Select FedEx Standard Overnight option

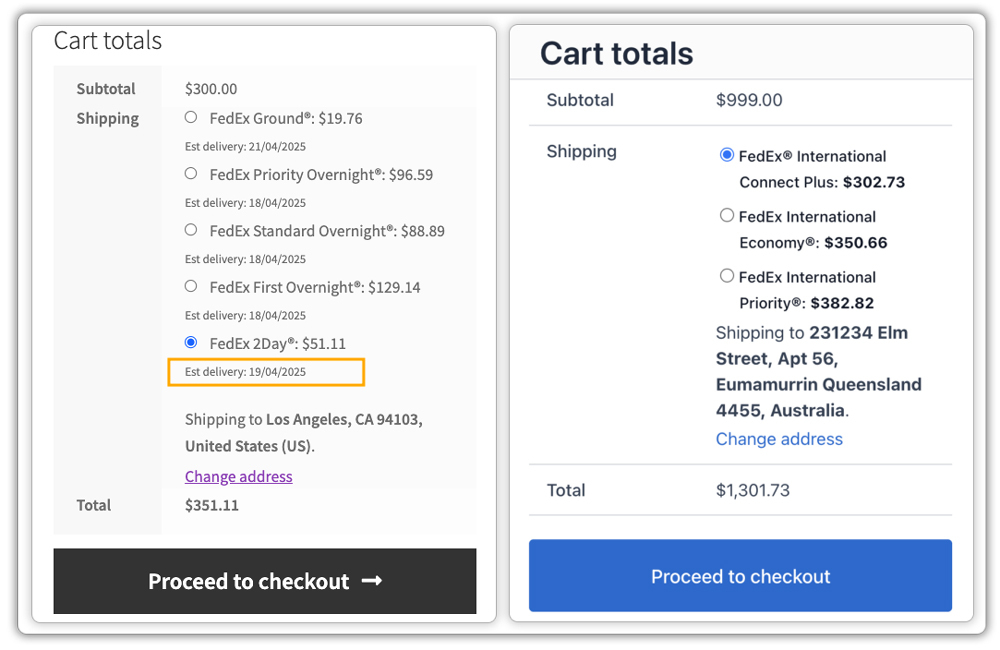[x=190, y=229]
